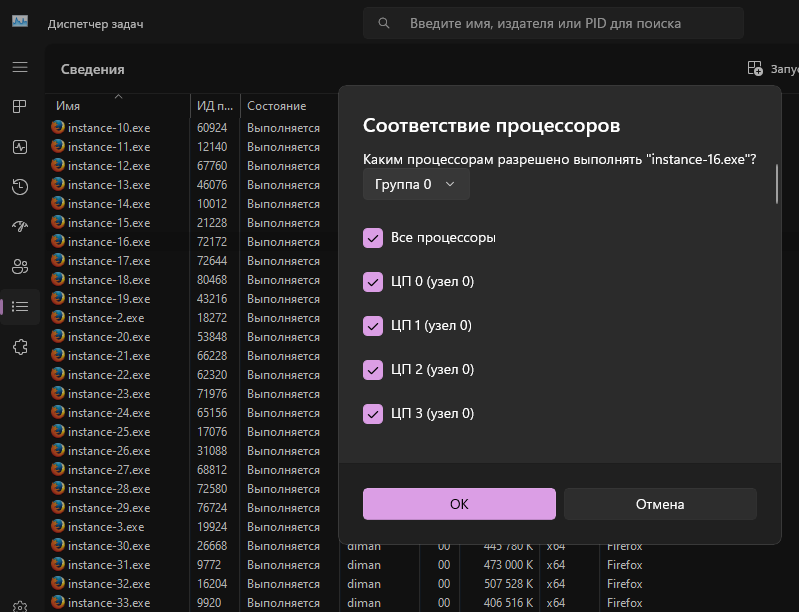Select the instance-24.exe process name
Screen dimensions: 799x612
(109, 413)
